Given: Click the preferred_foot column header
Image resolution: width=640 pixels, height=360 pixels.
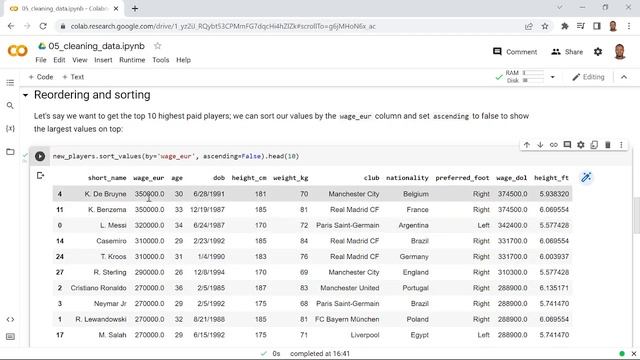Looking at the screenshot, I should click(462, 178).
